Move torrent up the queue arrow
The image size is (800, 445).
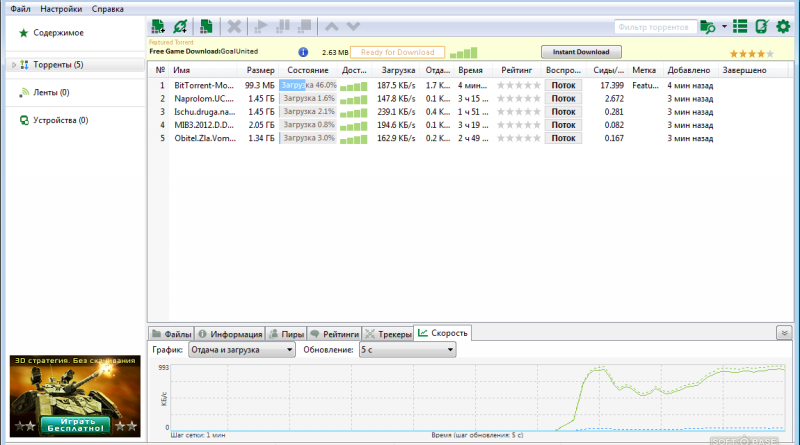(332, 26)
